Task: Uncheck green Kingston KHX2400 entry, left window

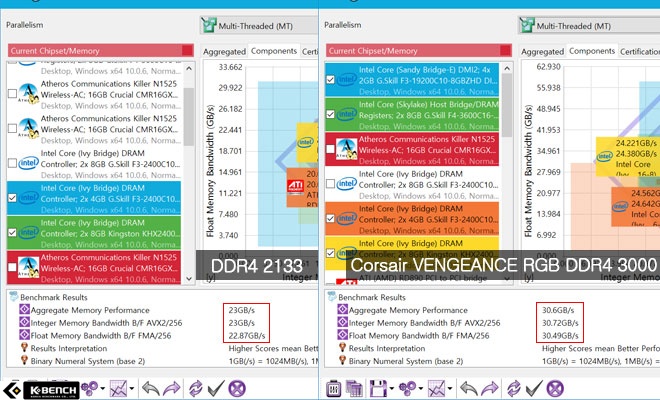Action: [12, 232]
